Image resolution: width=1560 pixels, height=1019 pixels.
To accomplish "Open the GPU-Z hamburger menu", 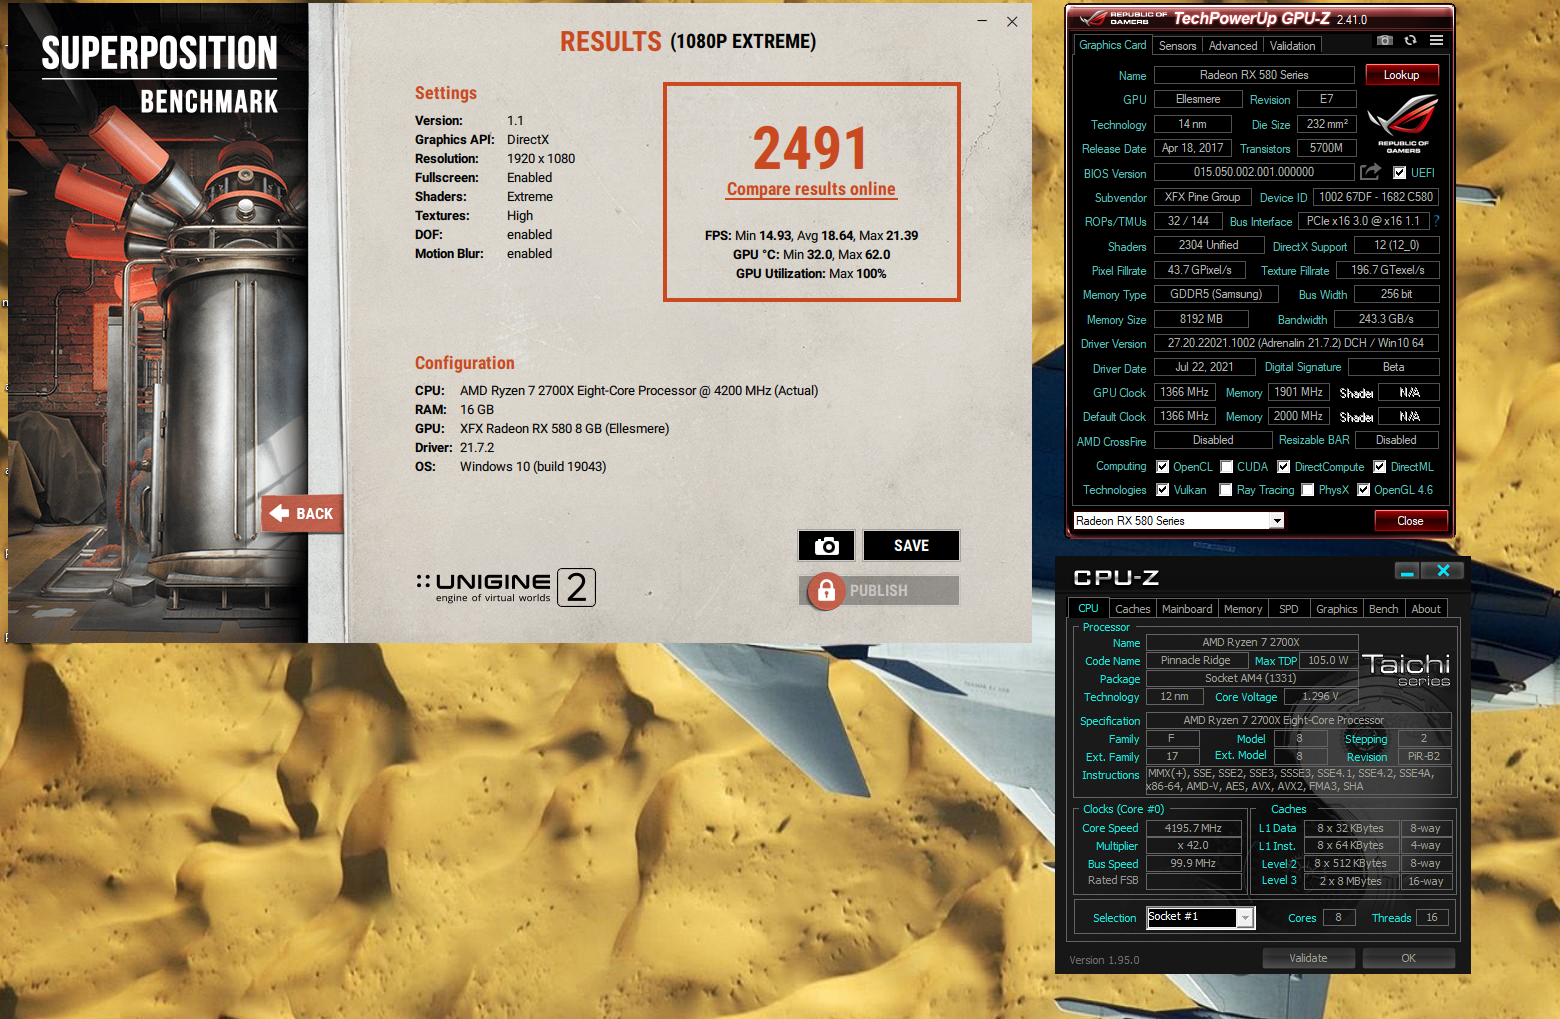I will tap(1436, 40).
